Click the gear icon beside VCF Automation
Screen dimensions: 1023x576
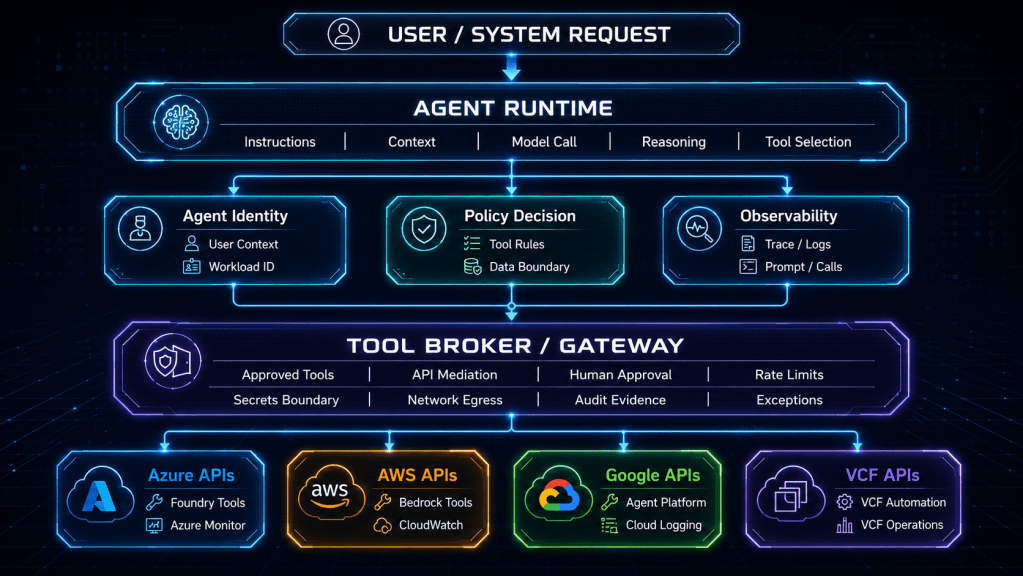tap(844, 502)
